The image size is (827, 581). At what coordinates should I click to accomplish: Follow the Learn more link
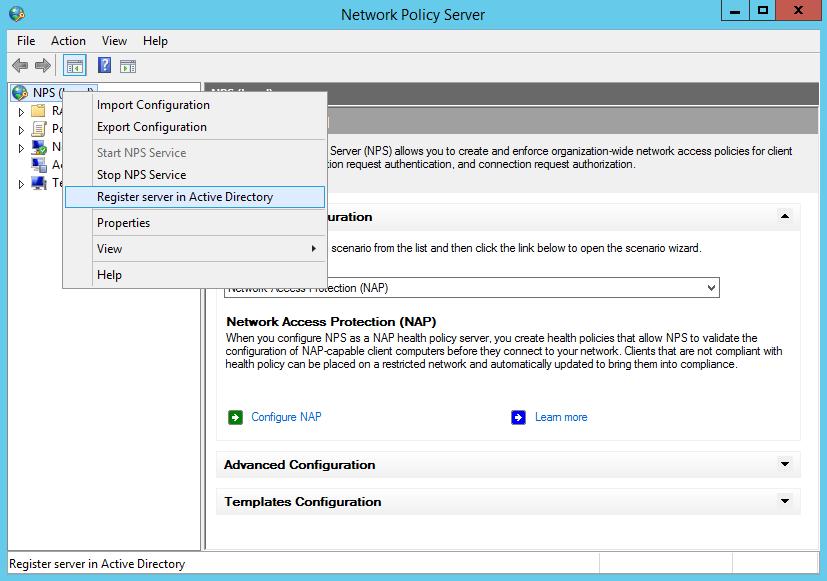(561, 417)
